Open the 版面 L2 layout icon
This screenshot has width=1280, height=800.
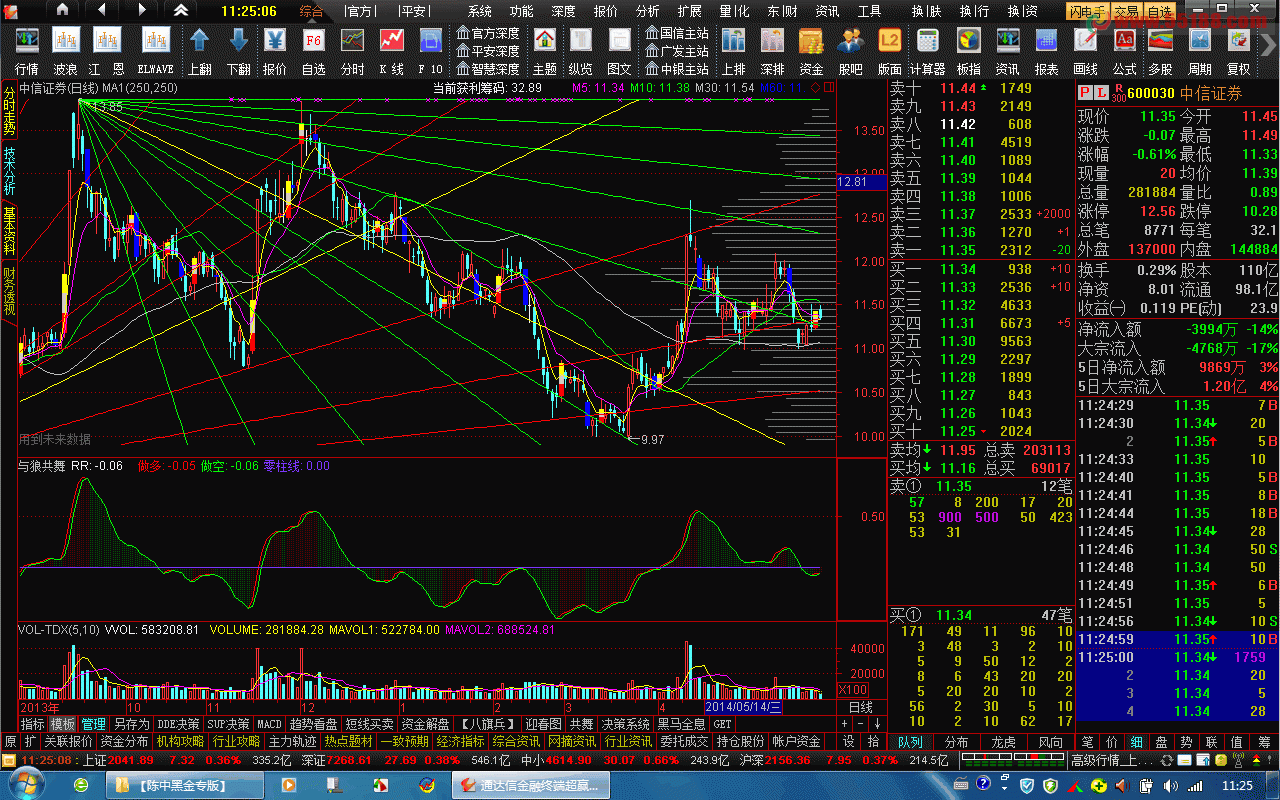pyautogui.click(x=889, y=41)
